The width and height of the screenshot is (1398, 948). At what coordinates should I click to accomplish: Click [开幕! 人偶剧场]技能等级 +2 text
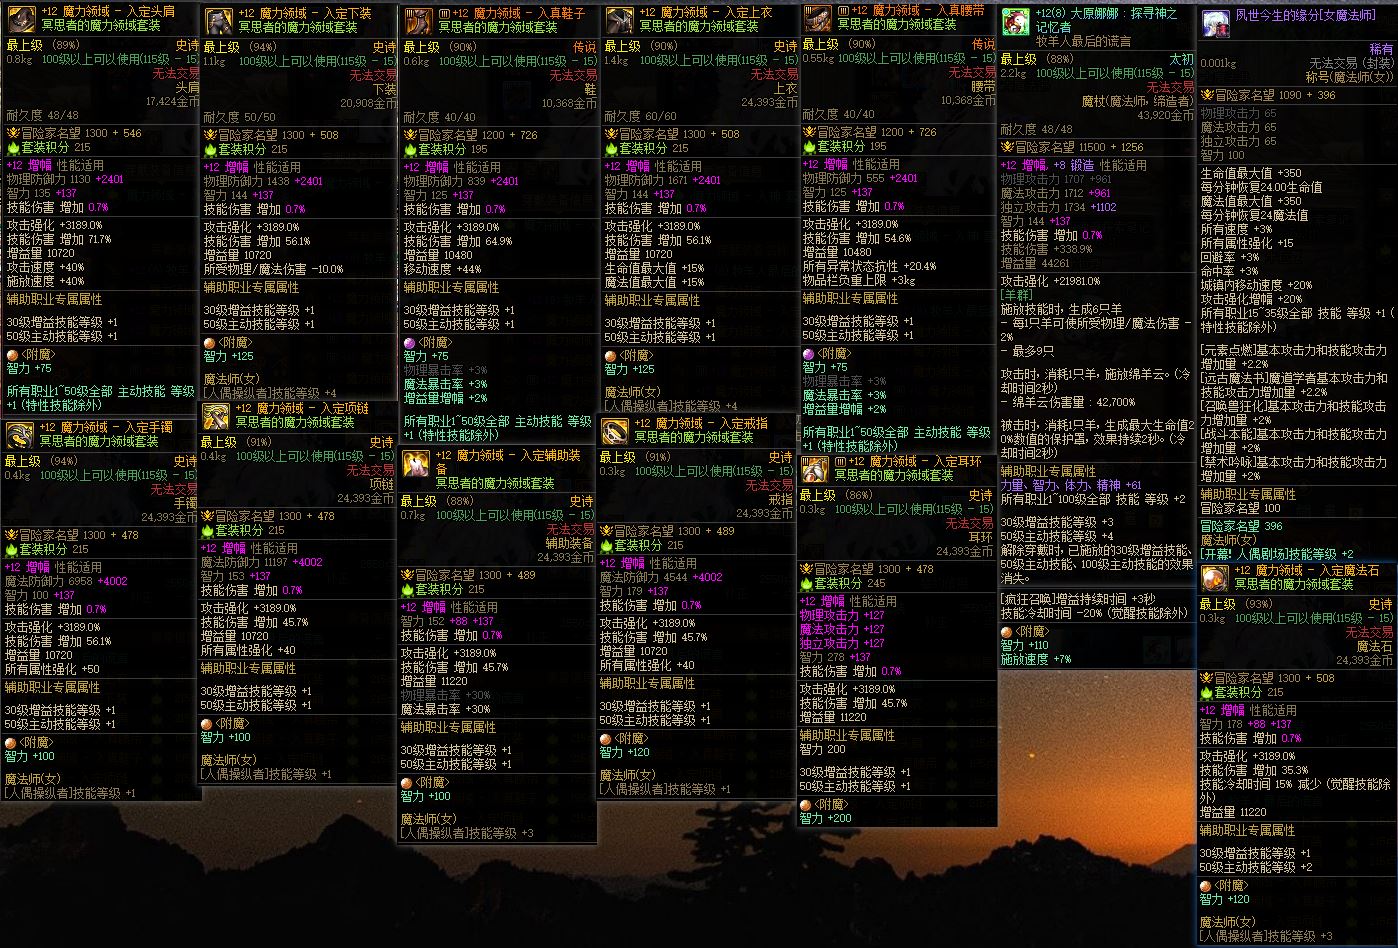1277,554
